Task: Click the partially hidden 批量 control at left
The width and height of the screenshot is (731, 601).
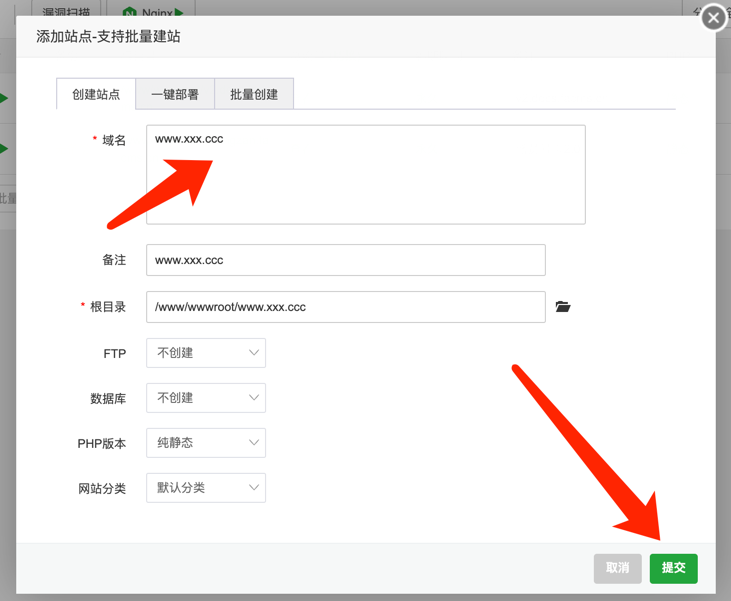Action: [7, 198]
